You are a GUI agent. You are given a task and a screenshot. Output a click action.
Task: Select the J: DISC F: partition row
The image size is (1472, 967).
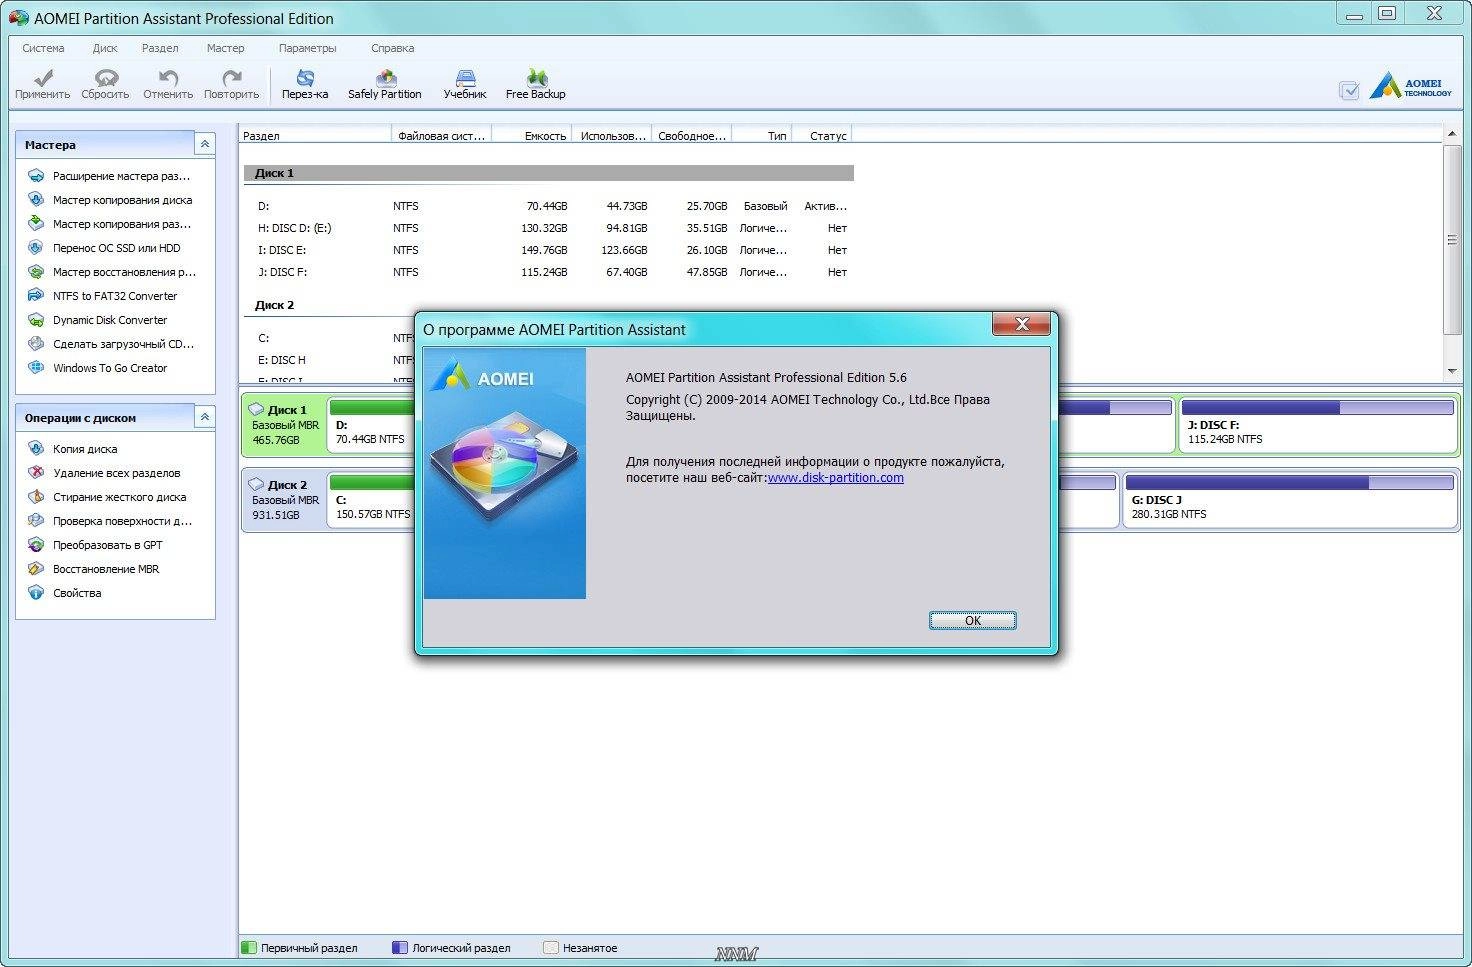tap(548, 272)
